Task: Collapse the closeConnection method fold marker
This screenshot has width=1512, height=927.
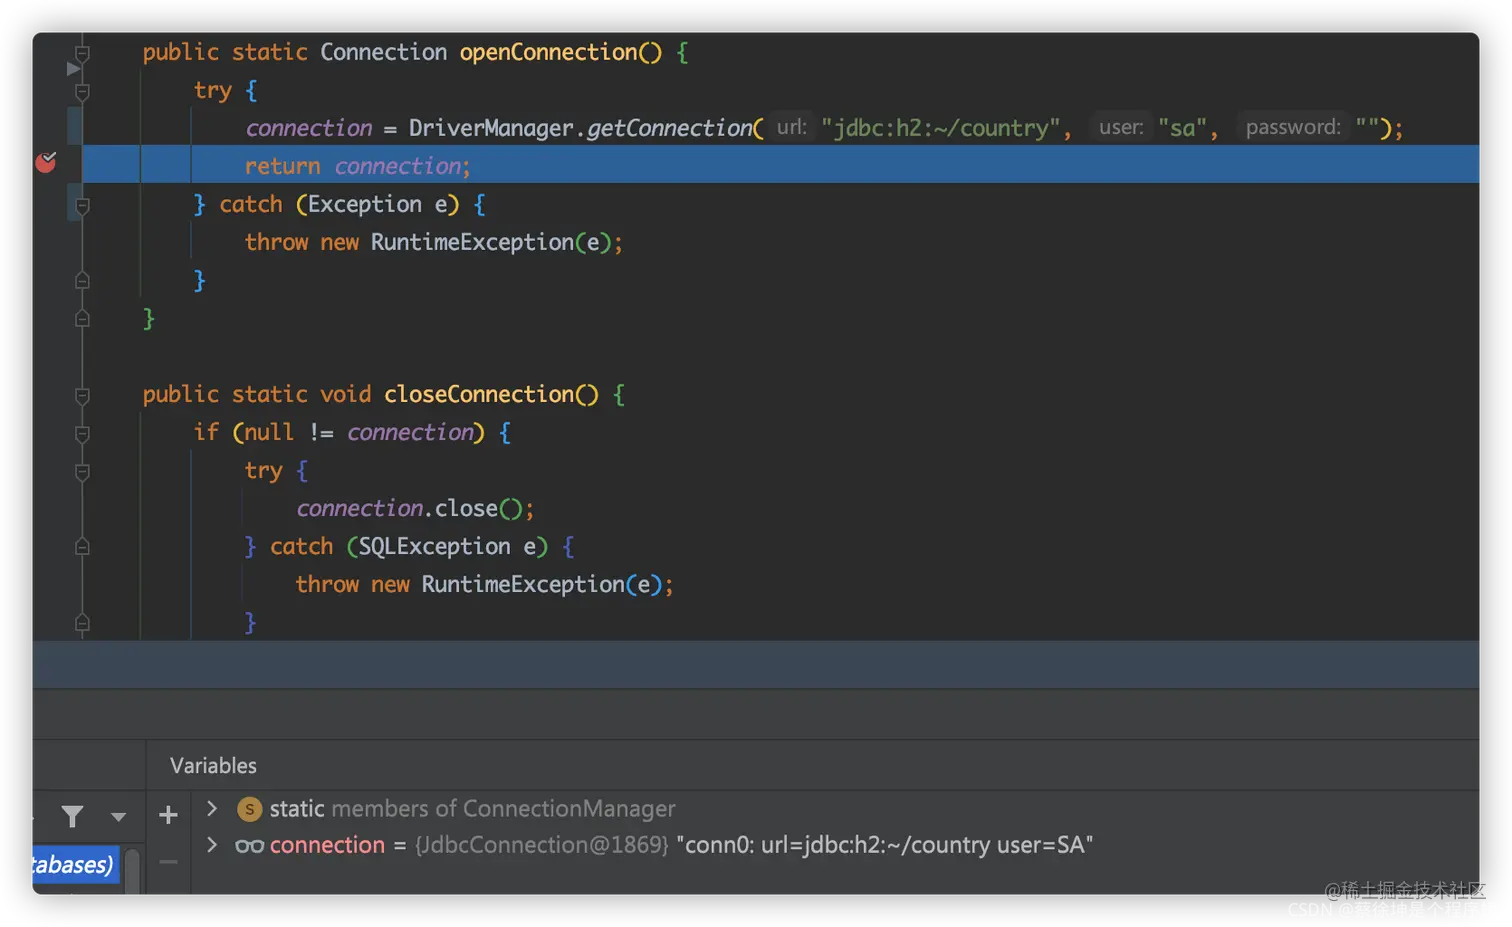Action: [83, 395]
